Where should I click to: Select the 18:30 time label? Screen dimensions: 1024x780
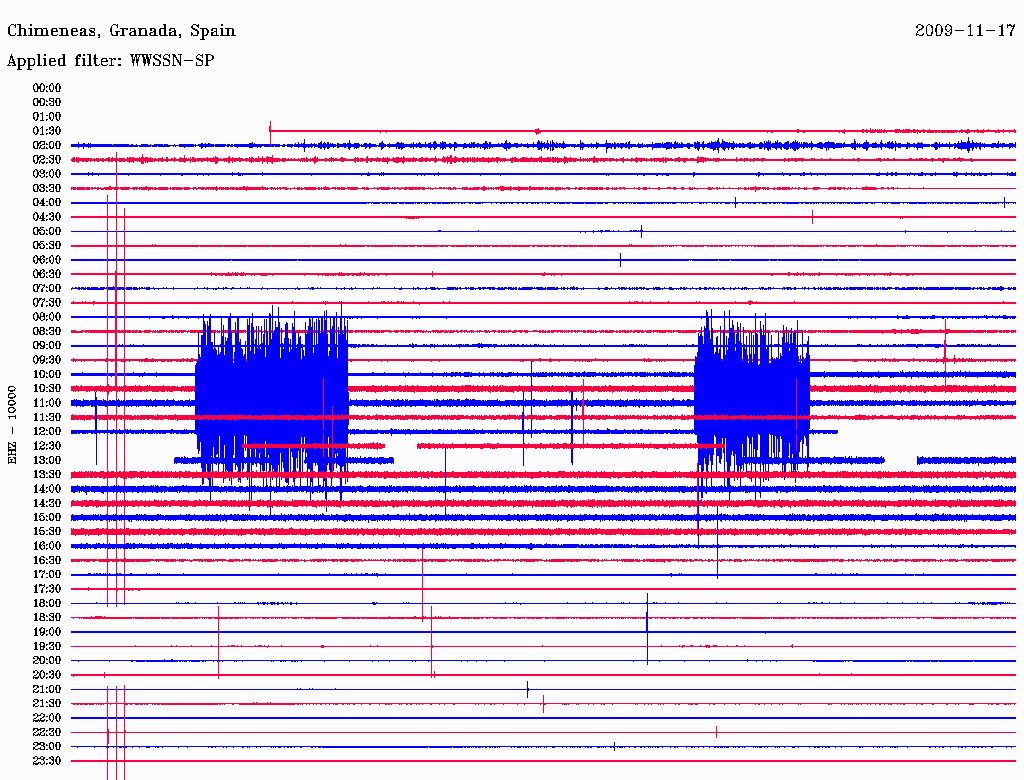(x=47, y=617)
